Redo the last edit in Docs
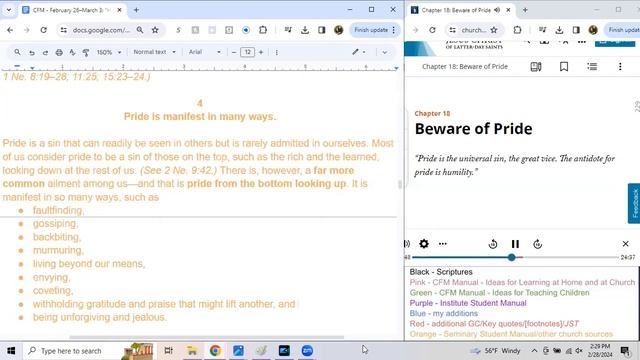The image size is (640, 360). click(x=45, y=52)
